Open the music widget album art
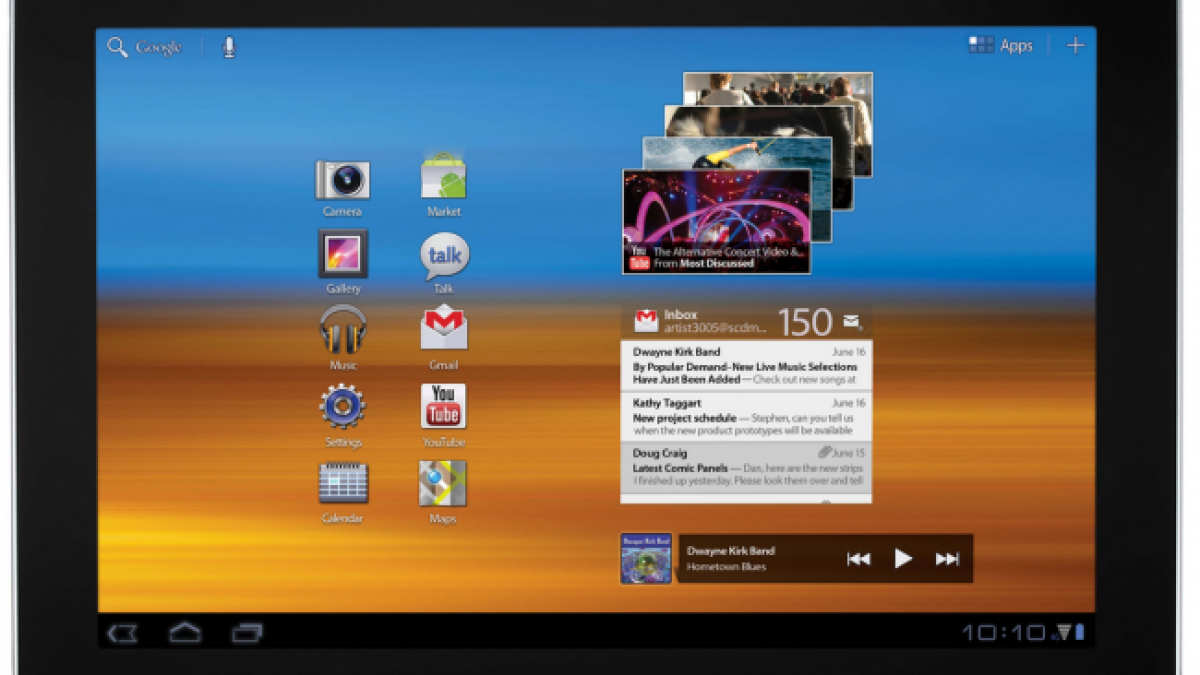Image resolution: width=1200 pixels, height=675 pixels. [646, 558]
